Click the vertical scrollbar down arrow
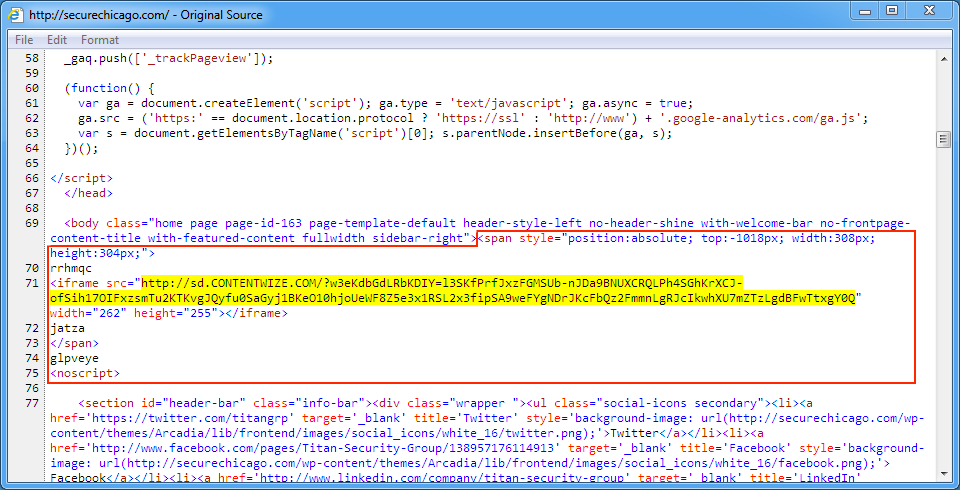Image resolution: width=960 pixels, height=490 pixels. (943, 473)
